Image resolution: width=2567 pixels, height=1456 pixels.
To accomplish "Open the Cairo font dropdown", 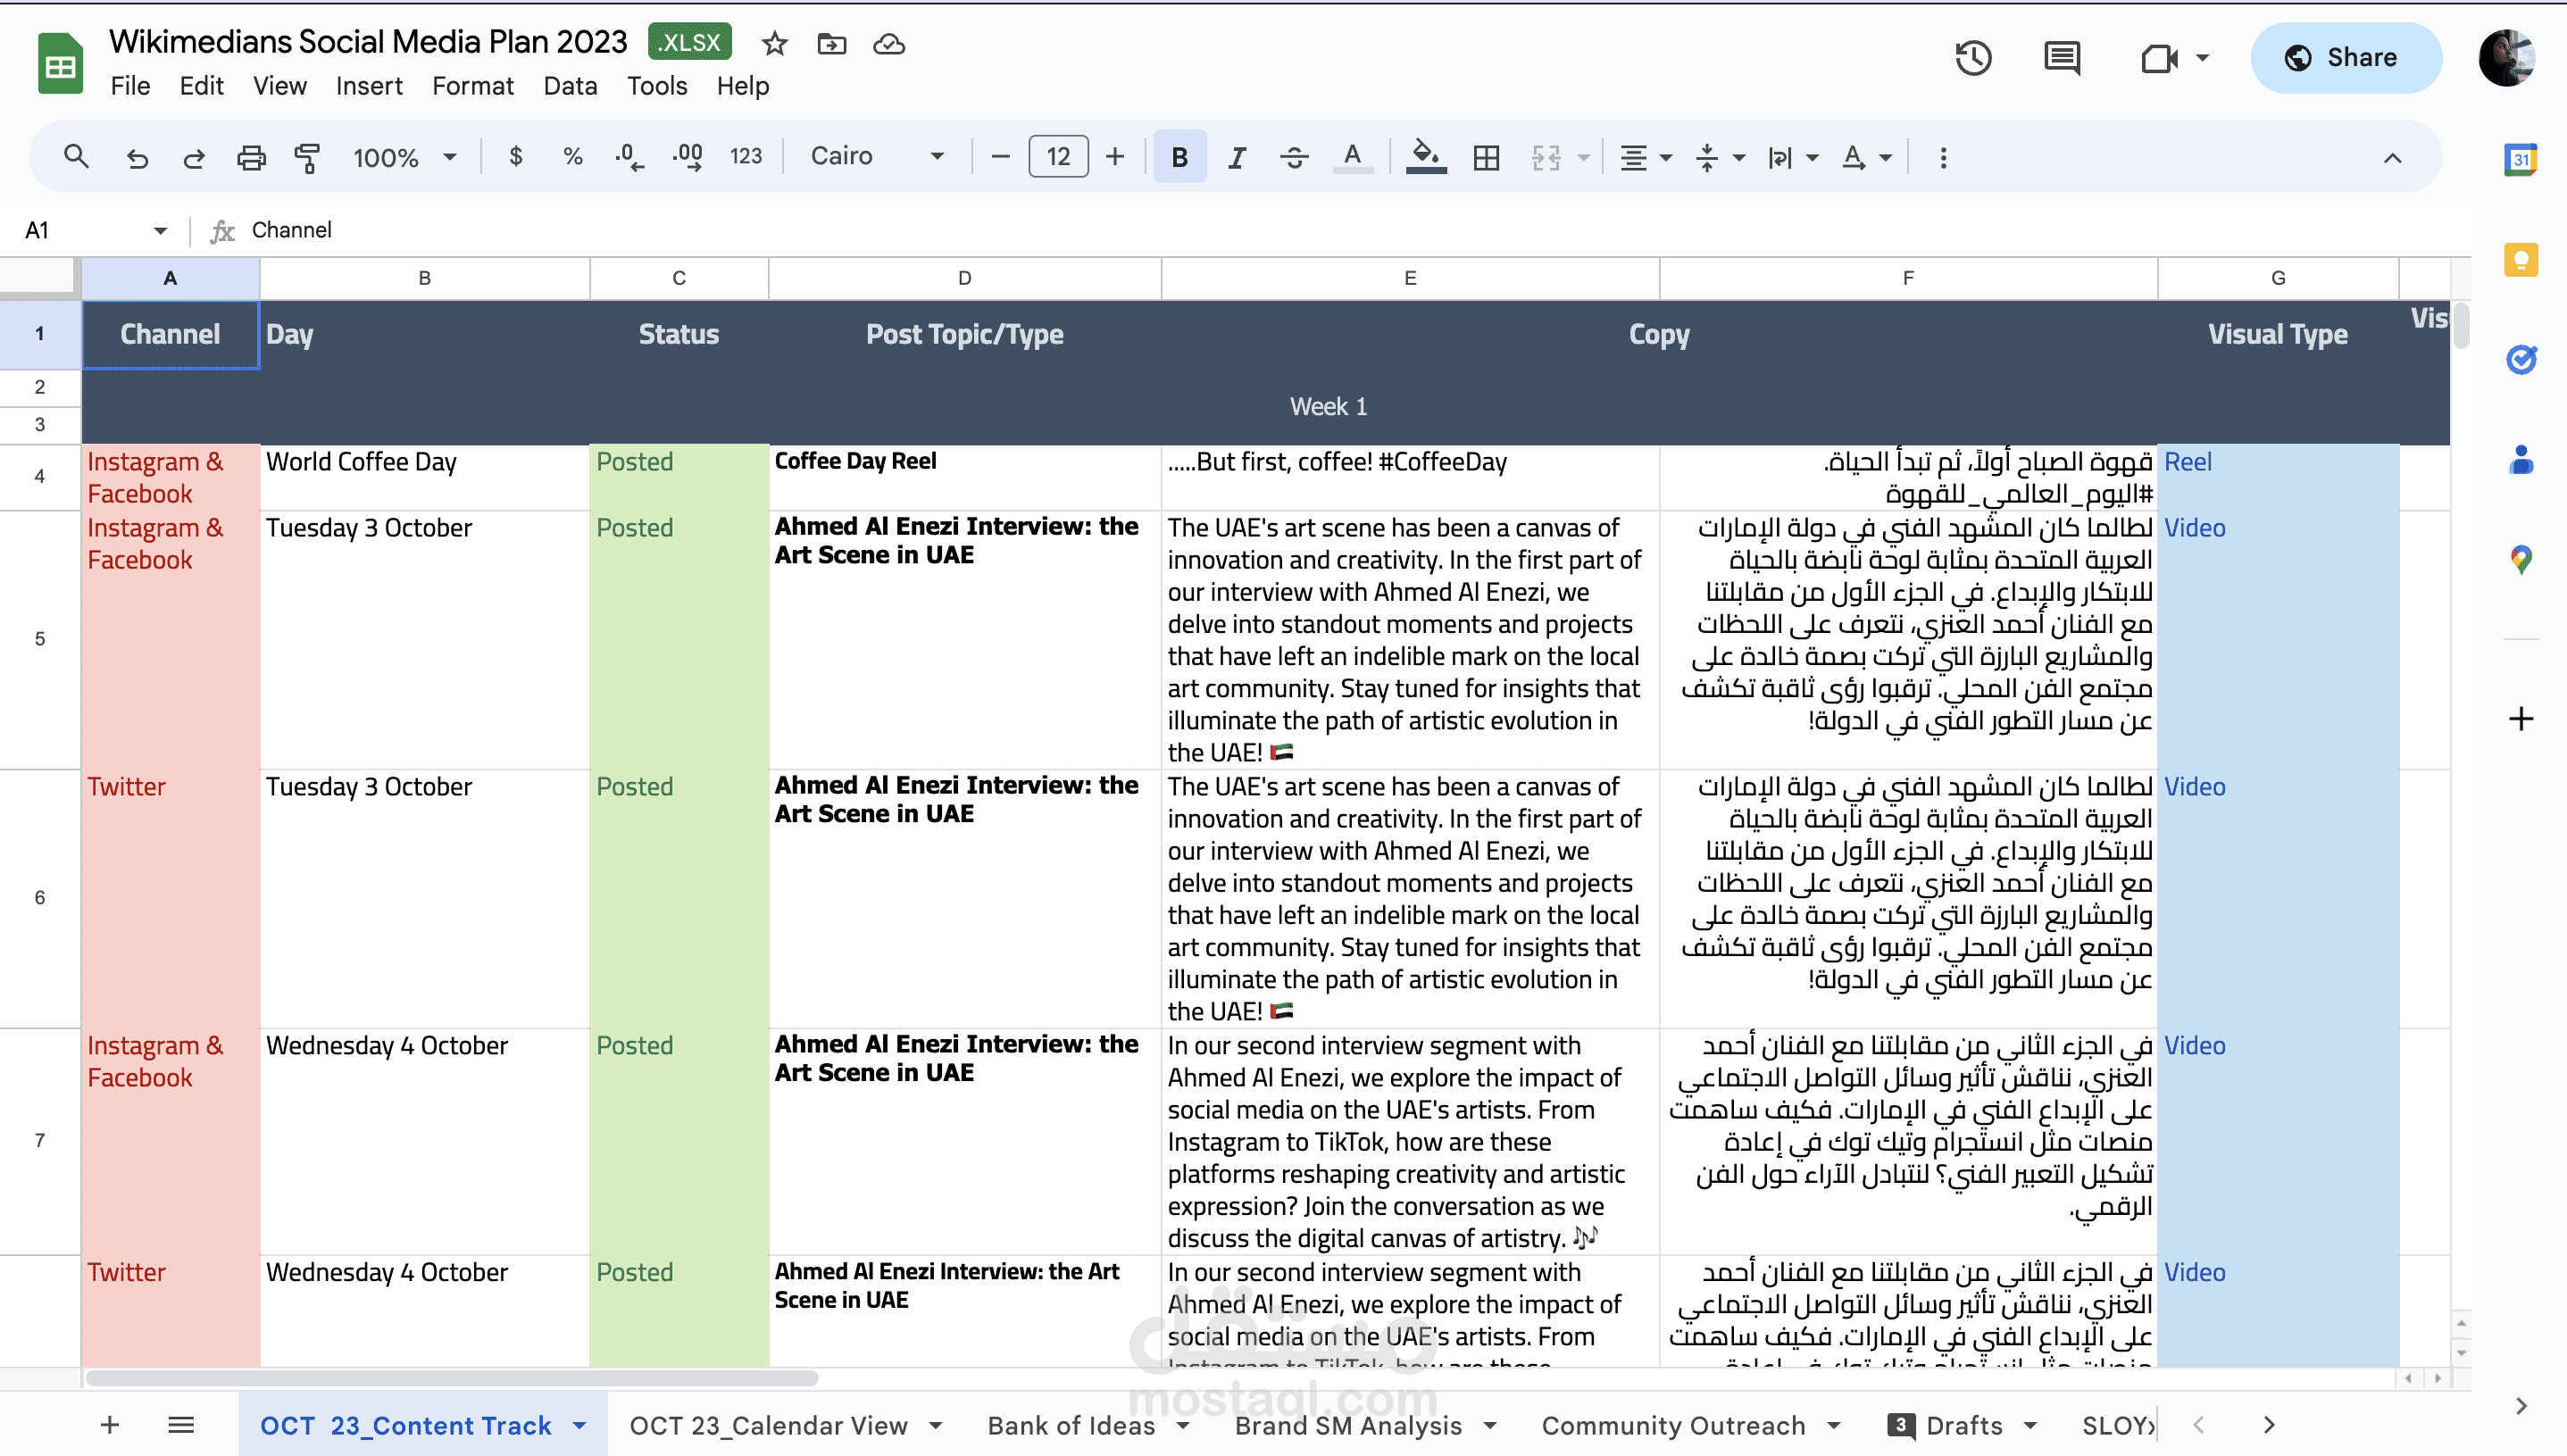I will click(877, 156).
